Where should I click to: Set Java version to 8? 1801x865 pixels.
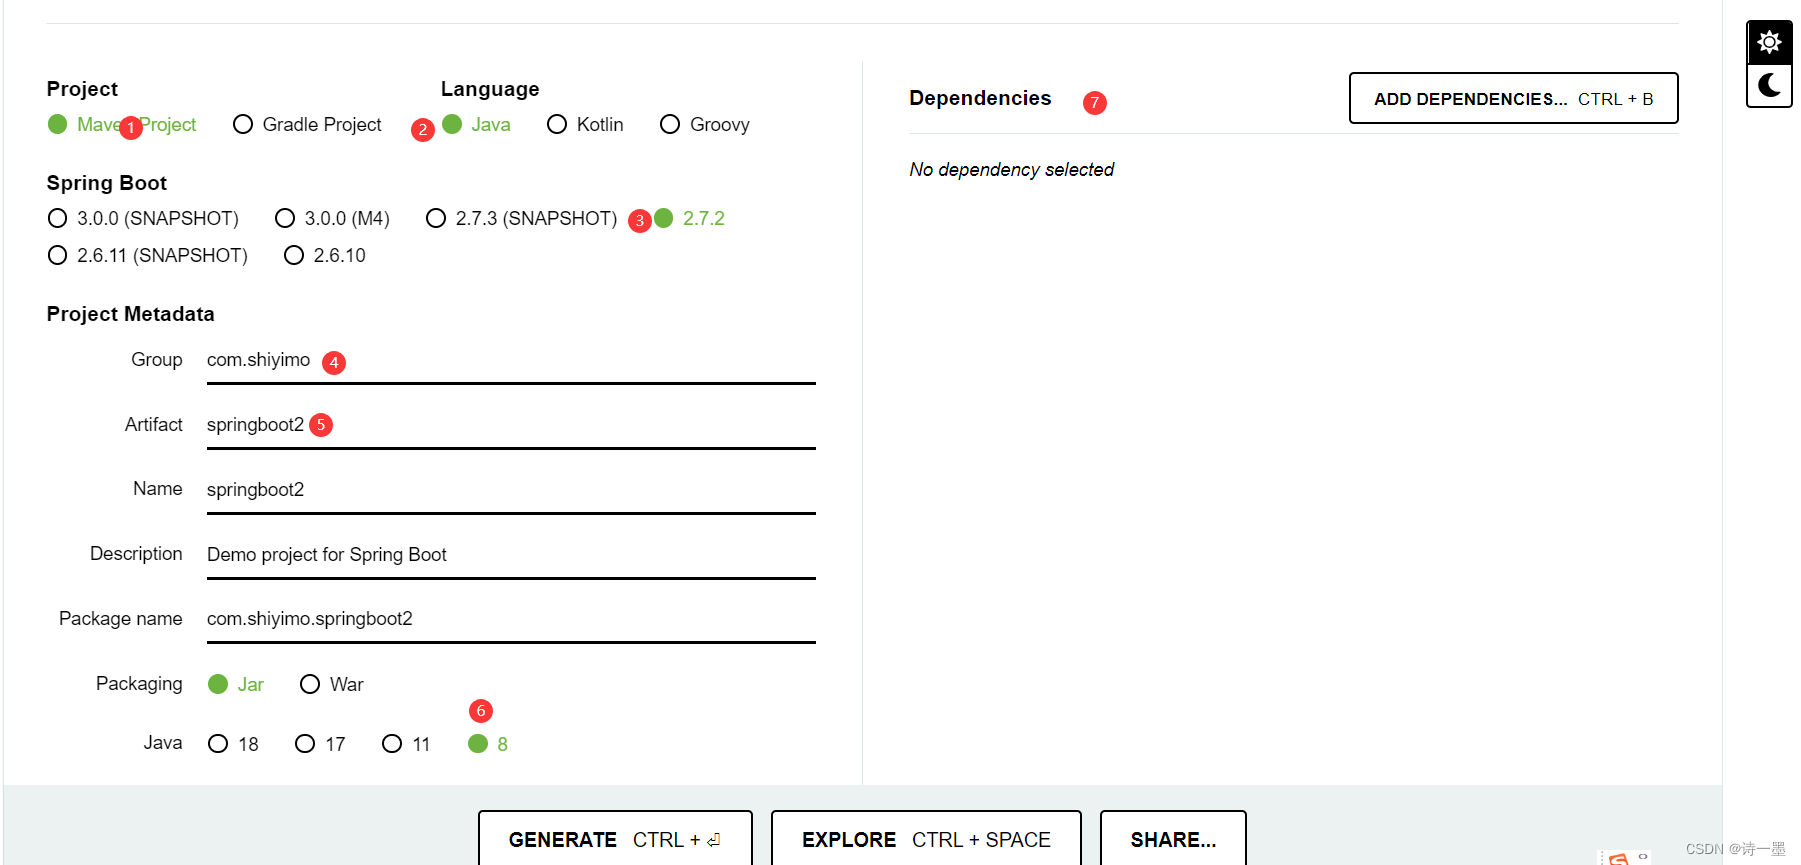[488, 744]
